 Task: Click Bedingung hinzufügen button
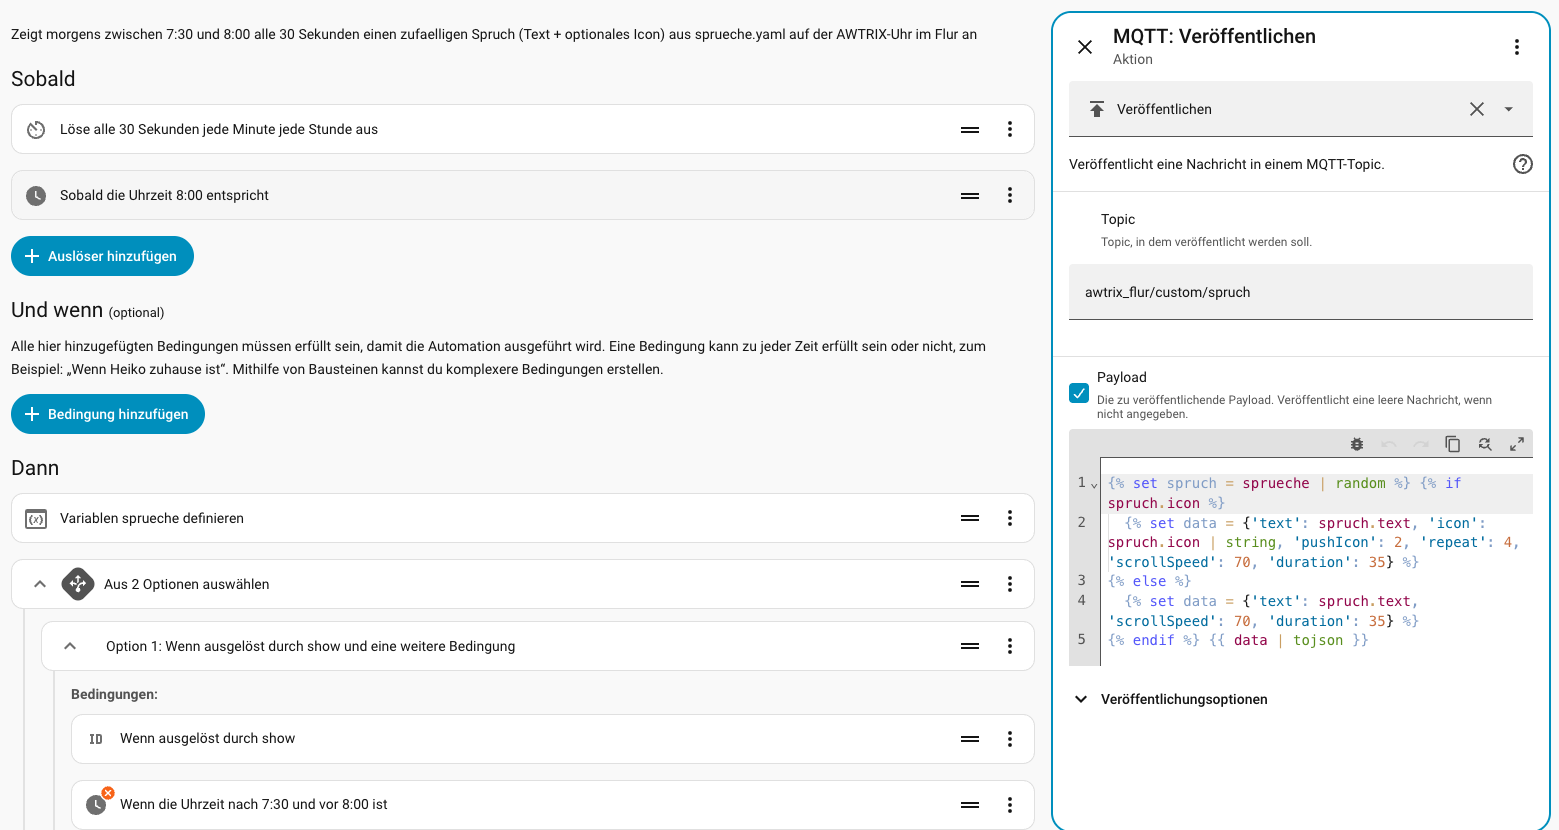108,414
